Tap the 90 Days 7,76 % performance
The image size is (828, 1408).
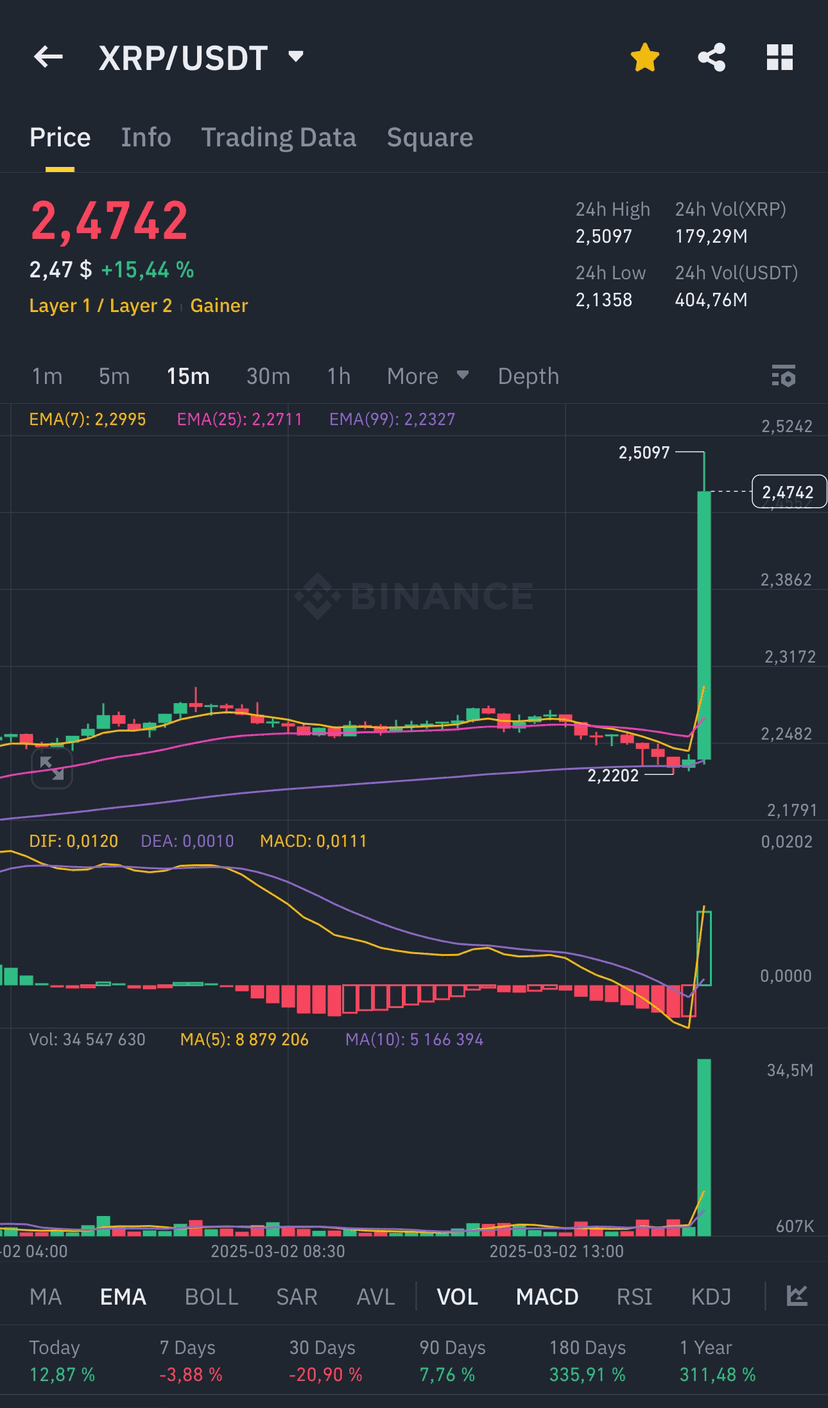[x=452, y=1361]
